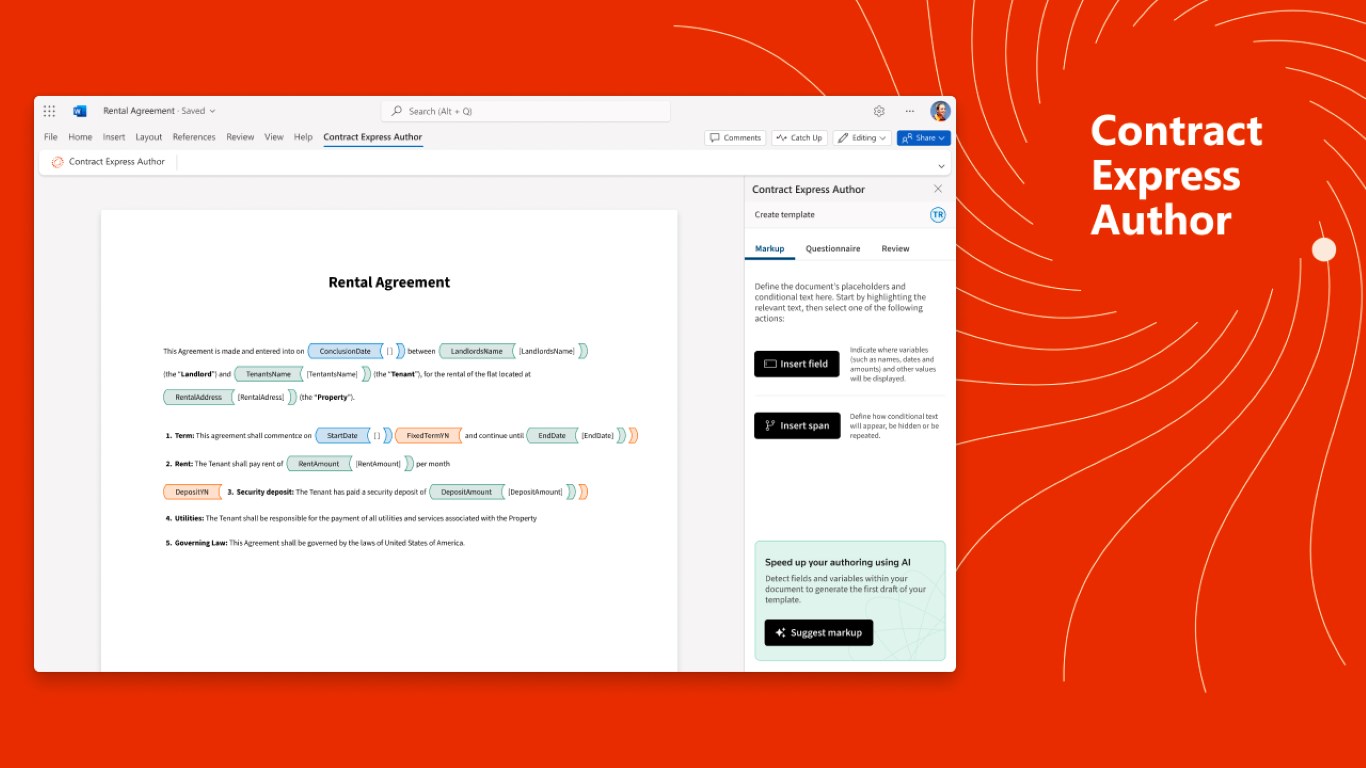Open the Share dropdown button
The image size is (1366, 768).
point(924,138)
